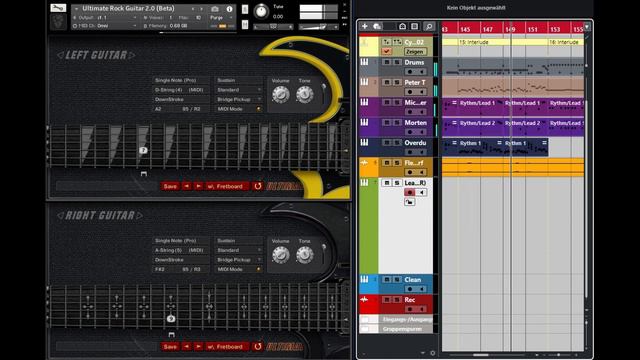This screenshot has width=640, height=360.
Task: Adjust the Right Guitar Tone knob
Action: coord(304,256)
